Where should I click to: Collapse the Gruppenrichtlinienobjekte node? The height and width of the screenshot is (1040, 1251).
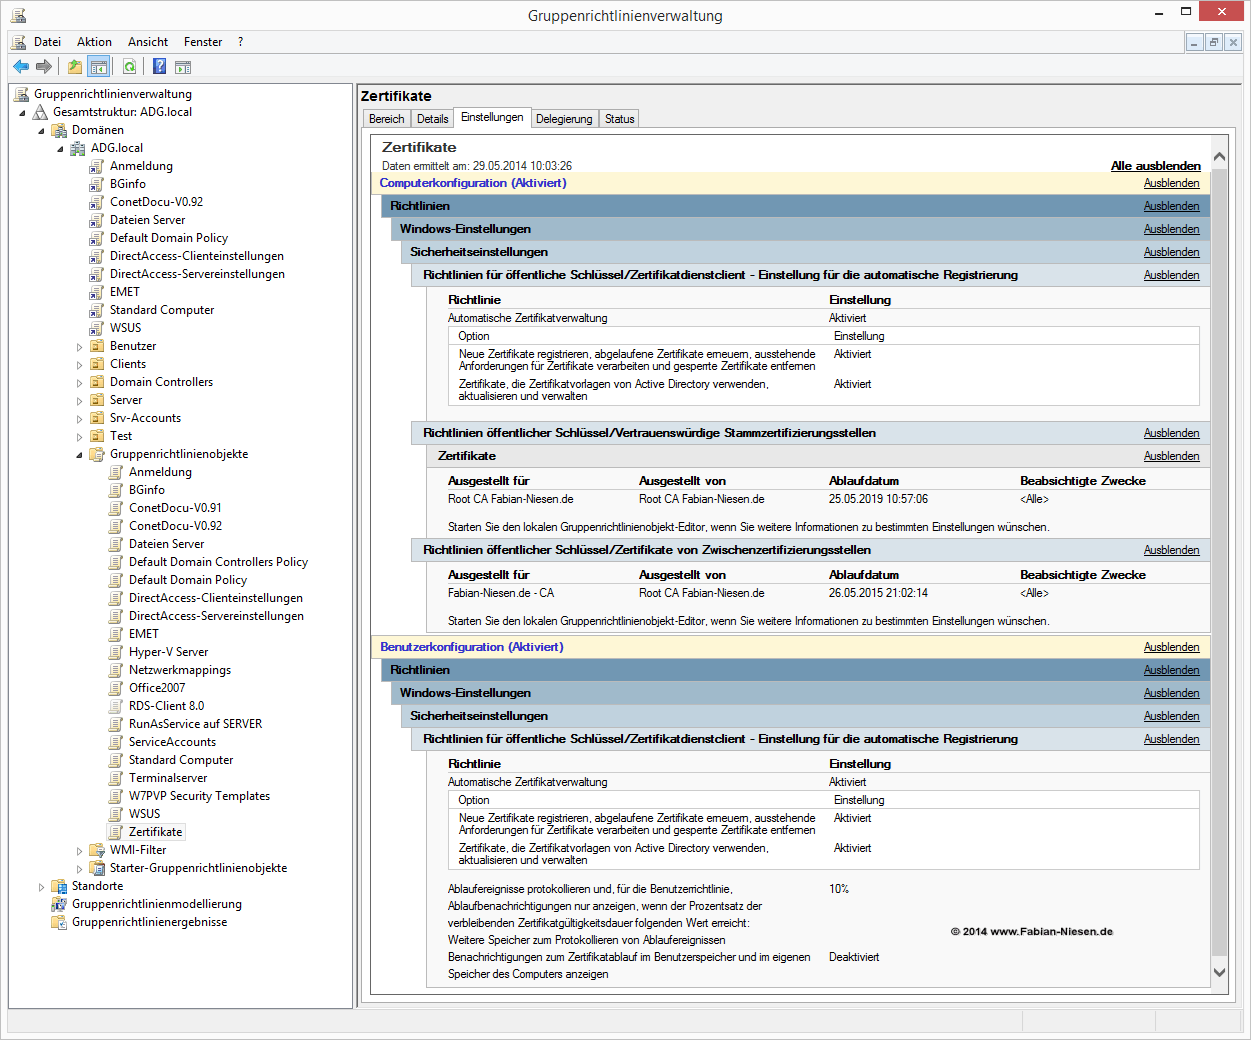pyautogui.click(x=80, y=455)
